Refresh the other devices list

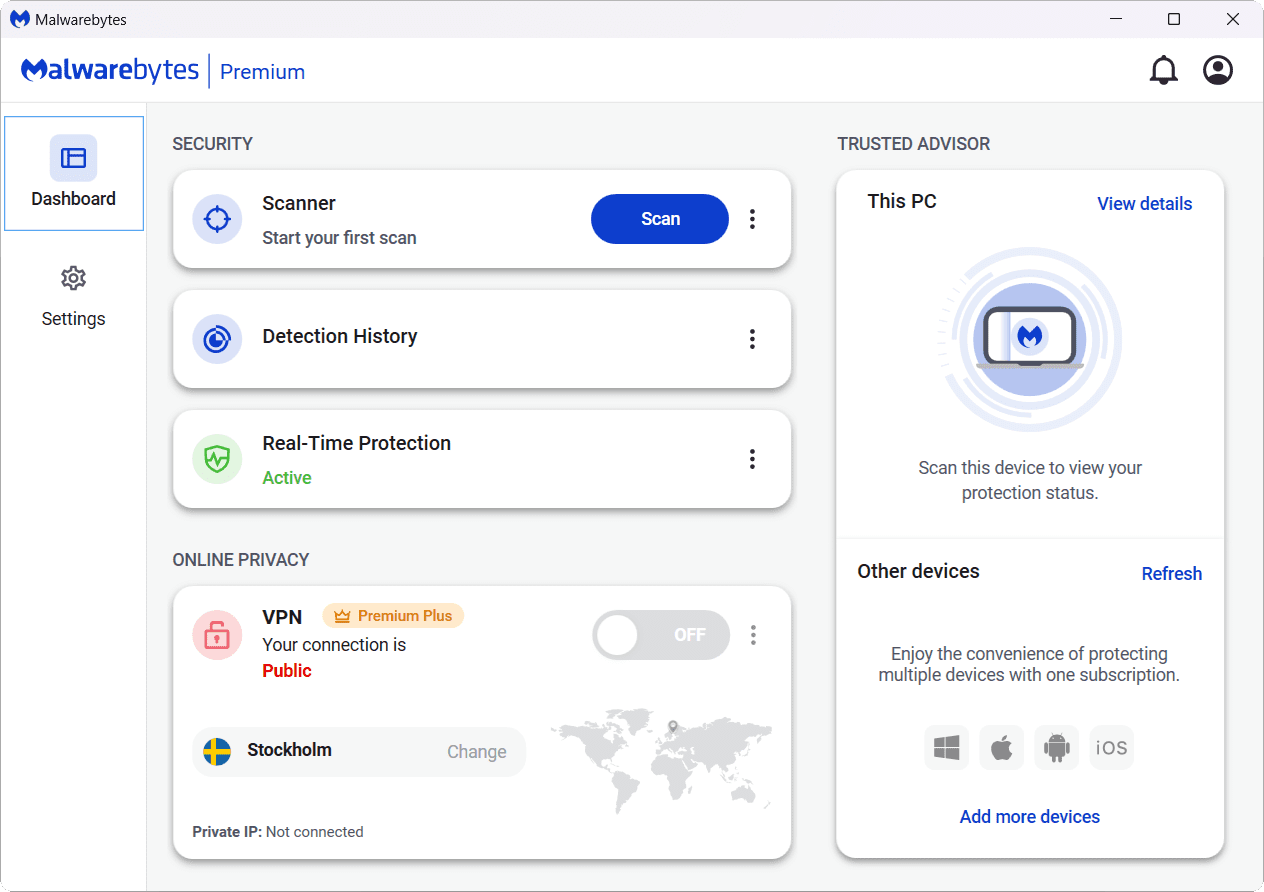(x=1172, y=574)
